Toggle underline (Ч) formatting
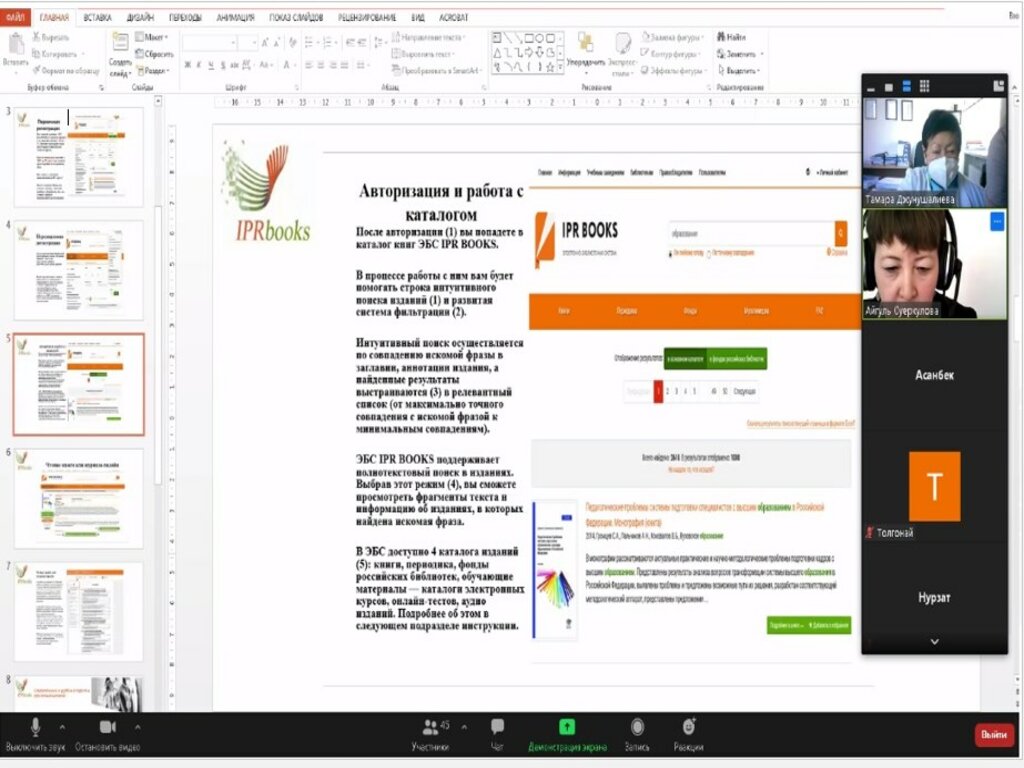The image size is (1024, 768). click(x=212, y=65)
